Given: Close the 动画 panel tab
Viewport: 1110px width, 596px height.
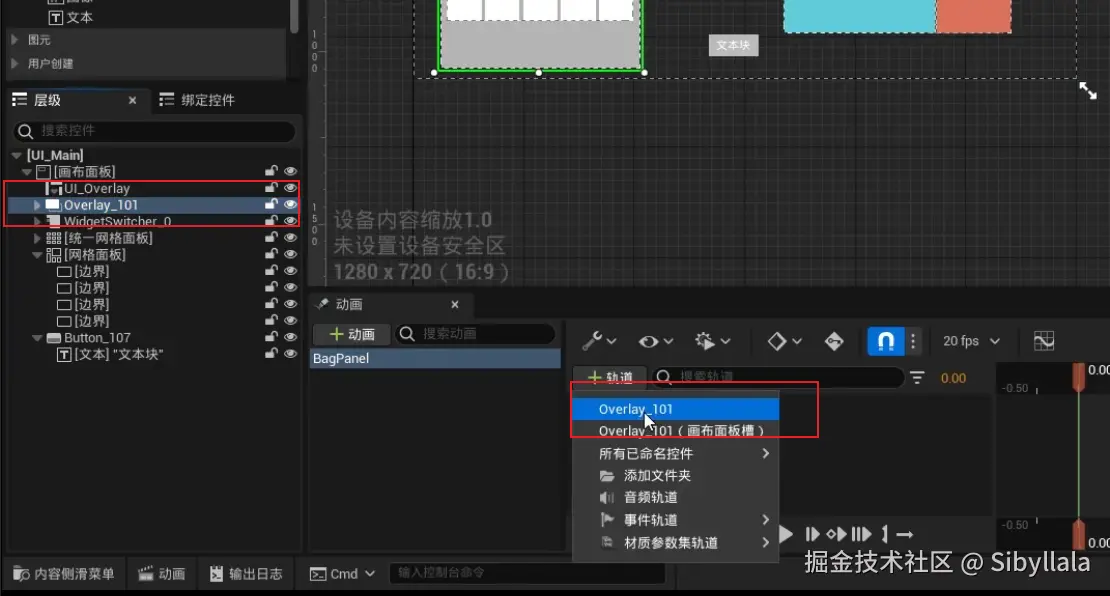Looking at the screenshot, I should pyautogui.click(x=454, y=304).
